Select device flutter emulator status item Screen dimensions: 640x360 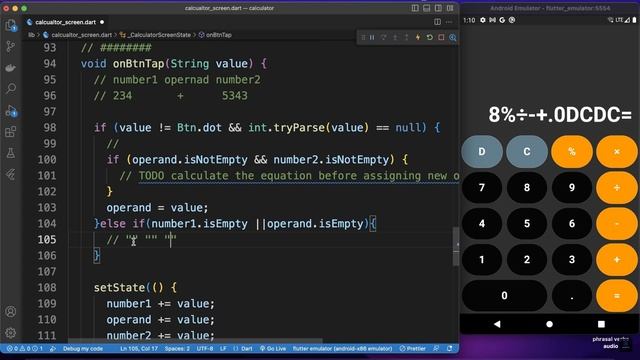342,349
